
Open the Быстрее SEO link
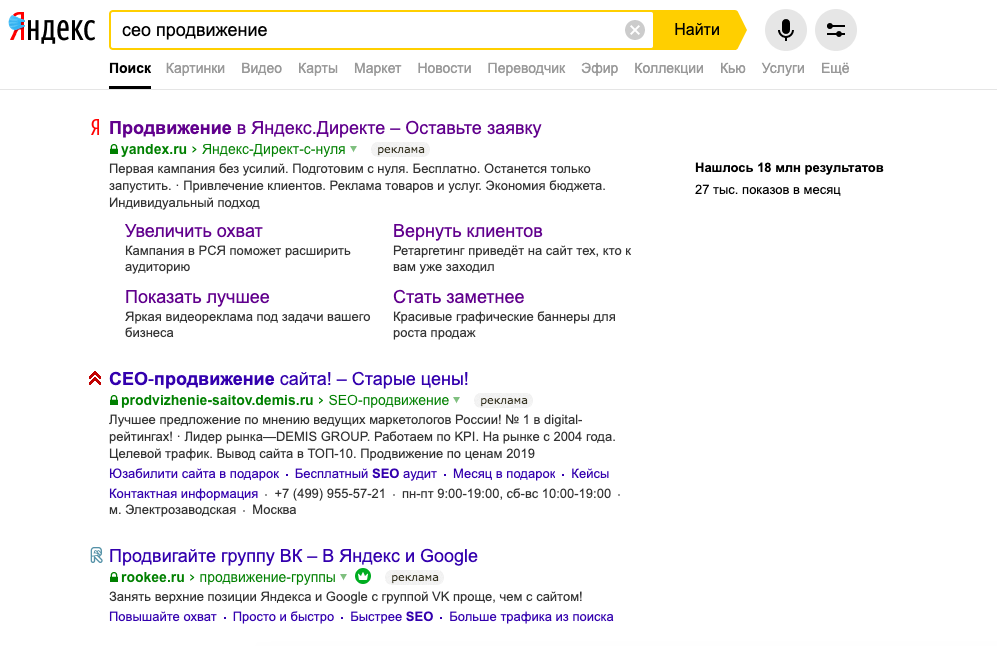tap(392, 617)
